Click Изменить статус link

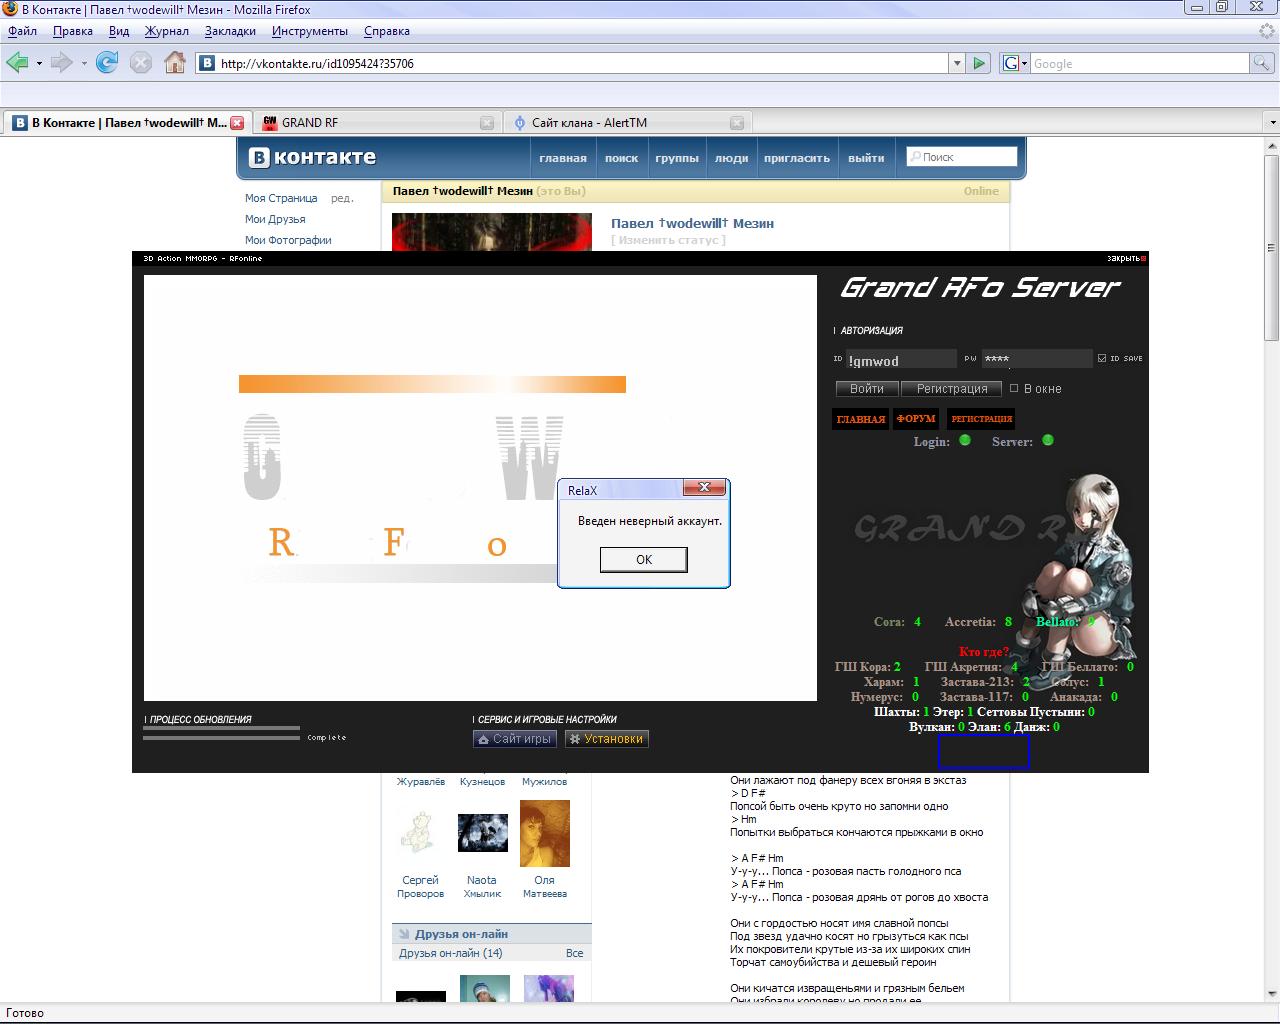pos(668,240)
